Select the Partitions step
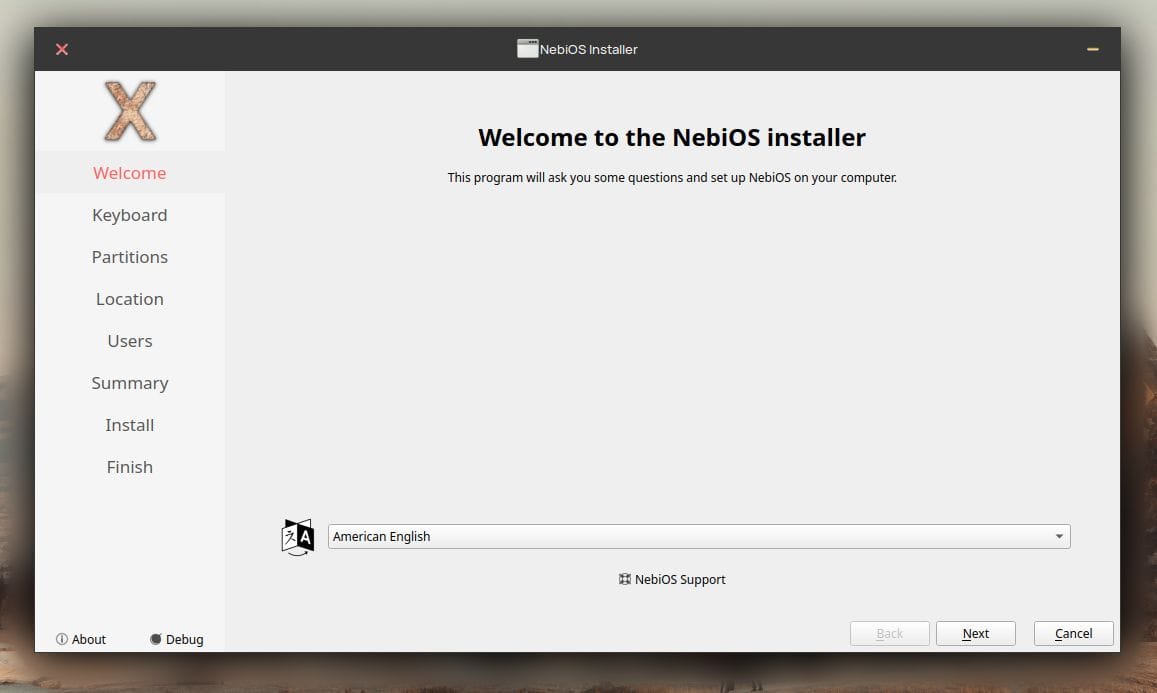This screenshot has height=693, width=1157. coord(130,257)
